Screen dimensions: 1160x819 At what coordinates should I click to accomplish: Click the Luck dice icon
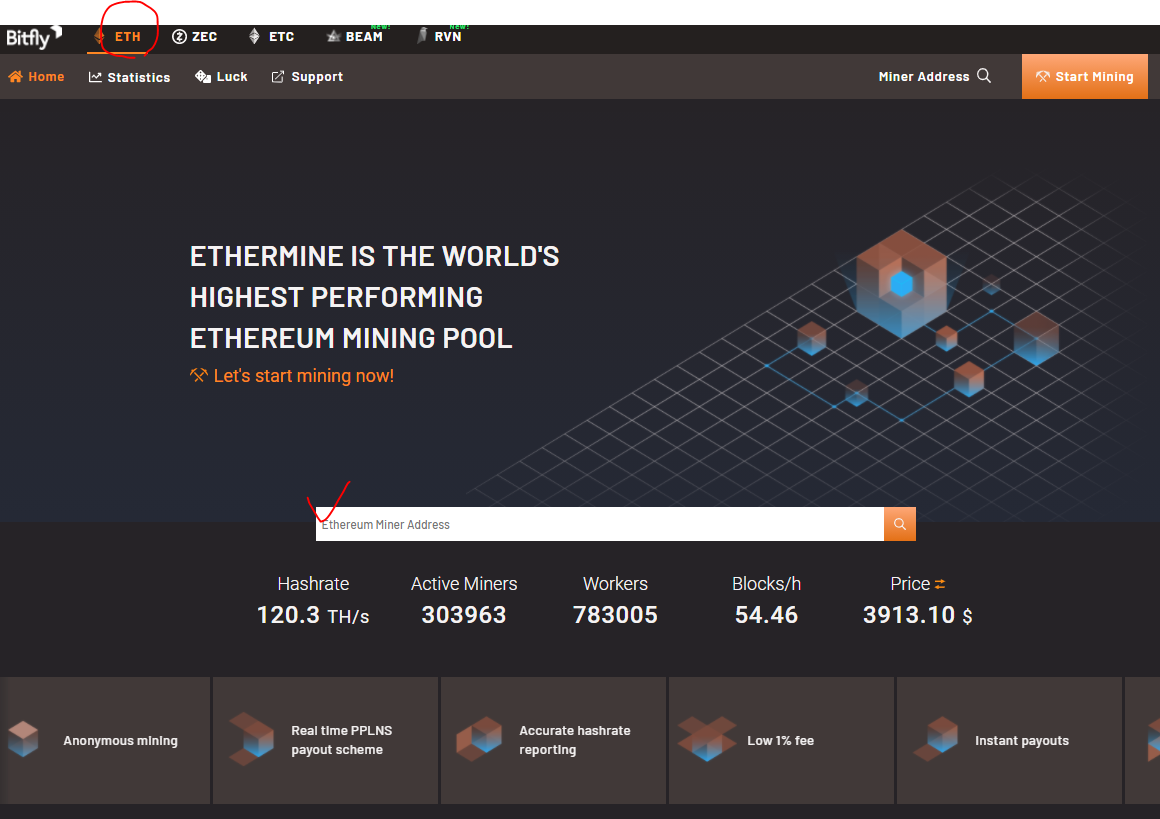(x=203, y=76)
